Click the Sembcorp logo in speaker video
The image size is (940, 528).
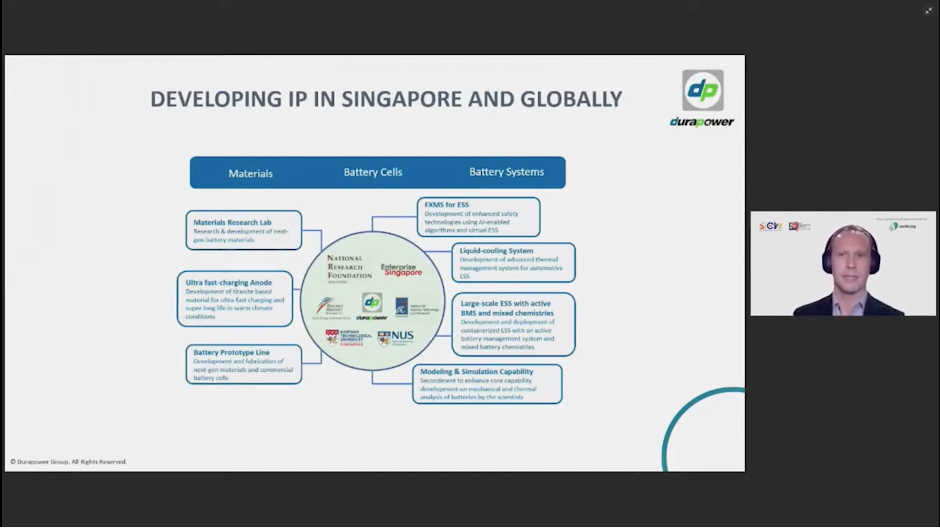(903, 226)
